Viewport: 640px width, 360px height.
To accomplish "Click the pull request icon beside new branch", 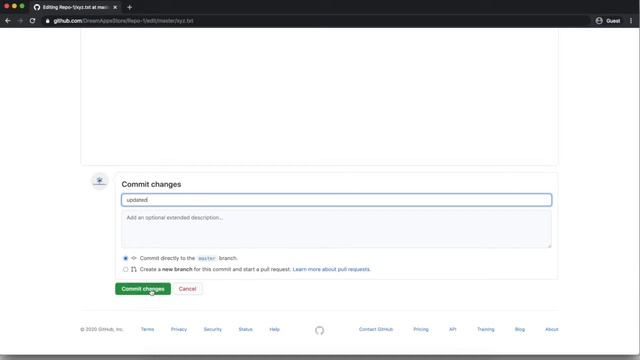I will [x=133, y=269].
